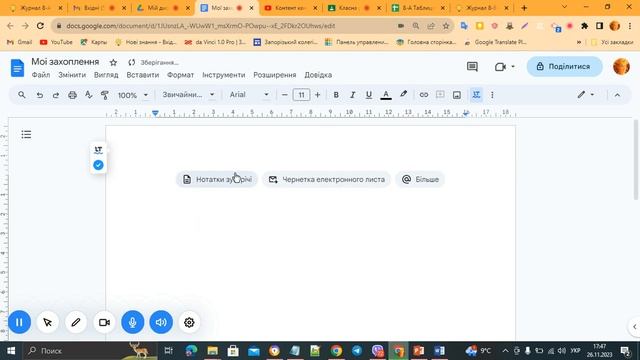The width and height of the screenshot is (640, 360).
Task: Open the Змінити menu
Action: [x=72, y=75]
